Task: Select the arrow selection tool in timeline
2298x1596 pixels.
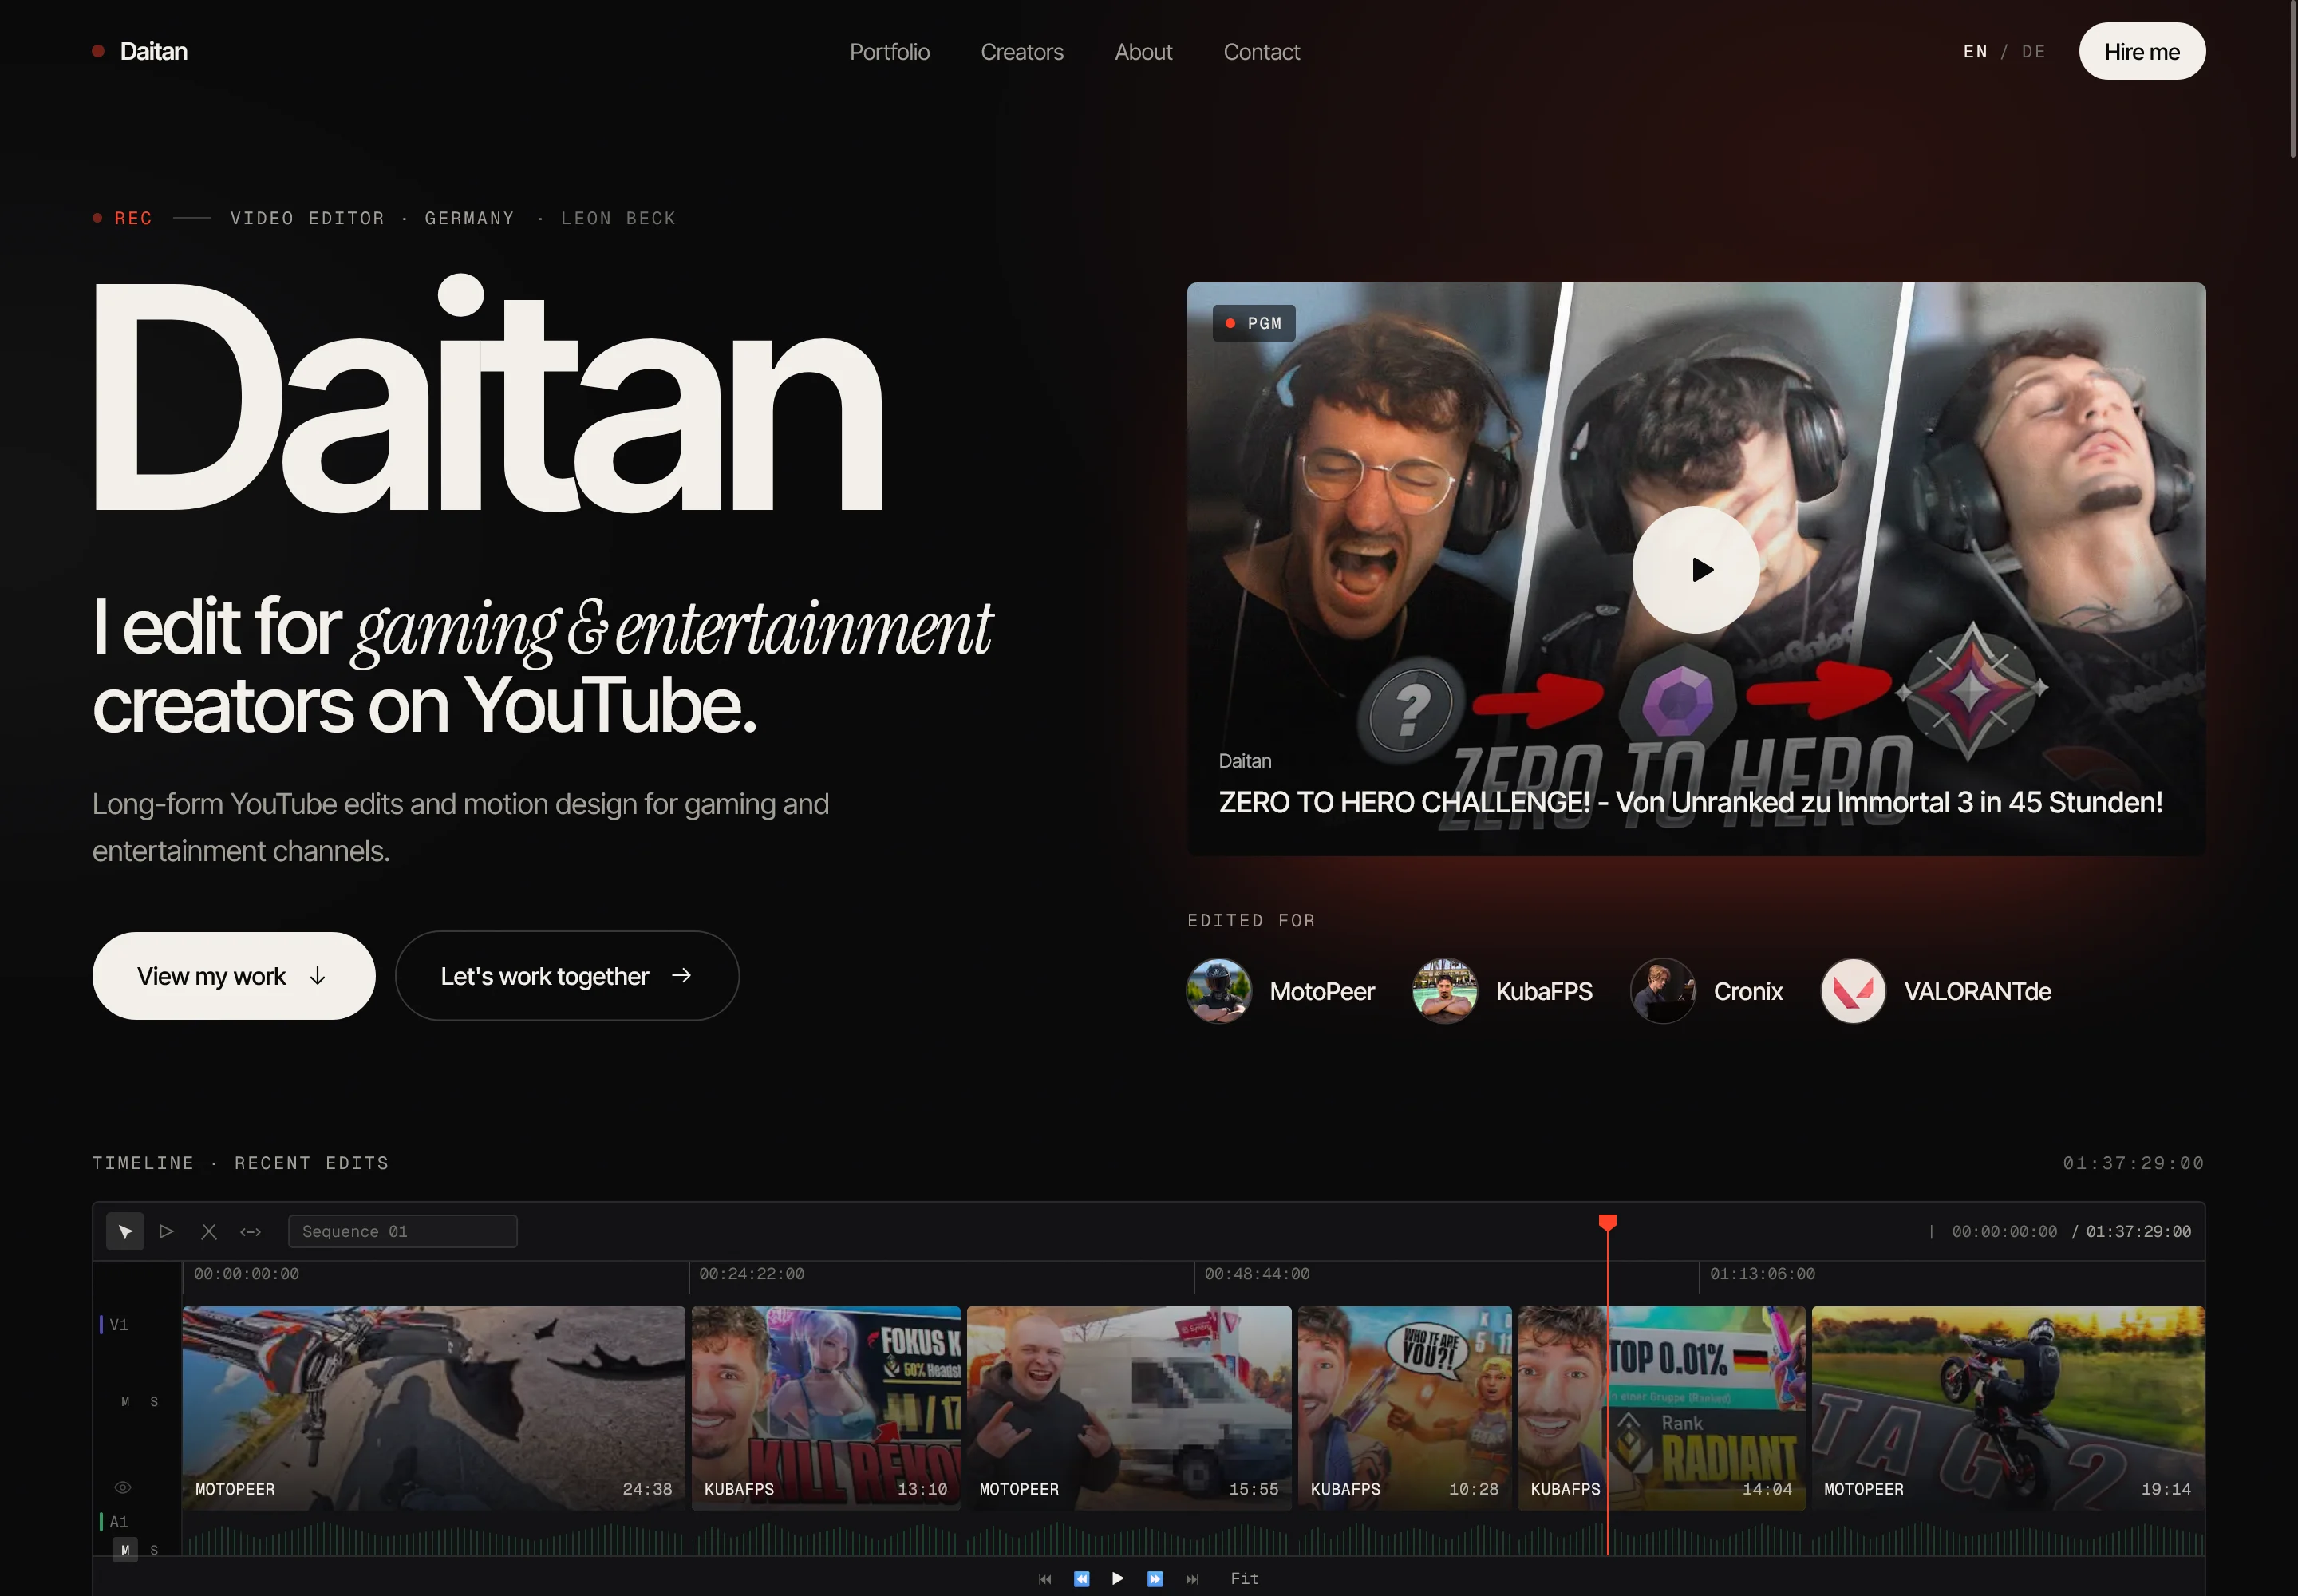Action: [125, 1231]
